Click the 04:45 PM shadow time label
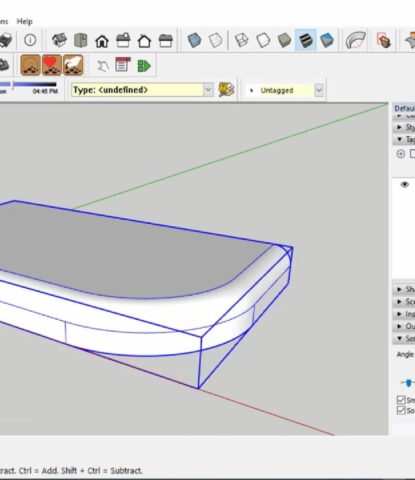415x480 pixels. pyautogui.click(x=45, y=92)
